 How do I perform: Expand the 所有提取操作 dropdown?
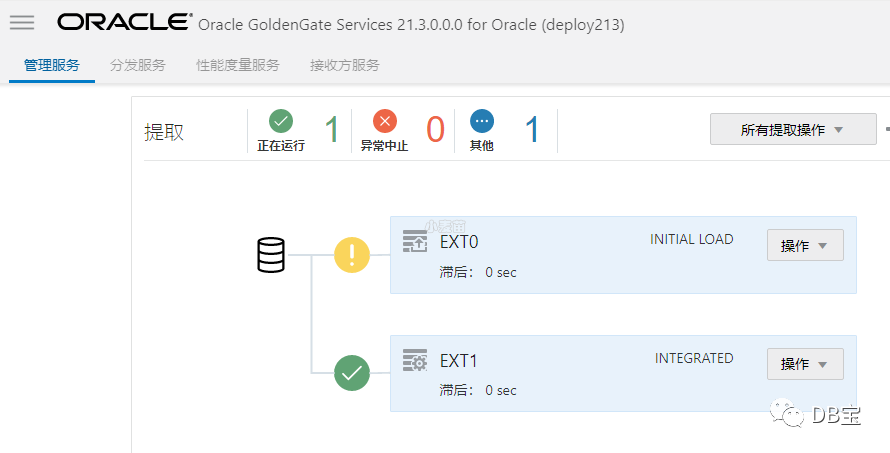[x=792, y=129]
